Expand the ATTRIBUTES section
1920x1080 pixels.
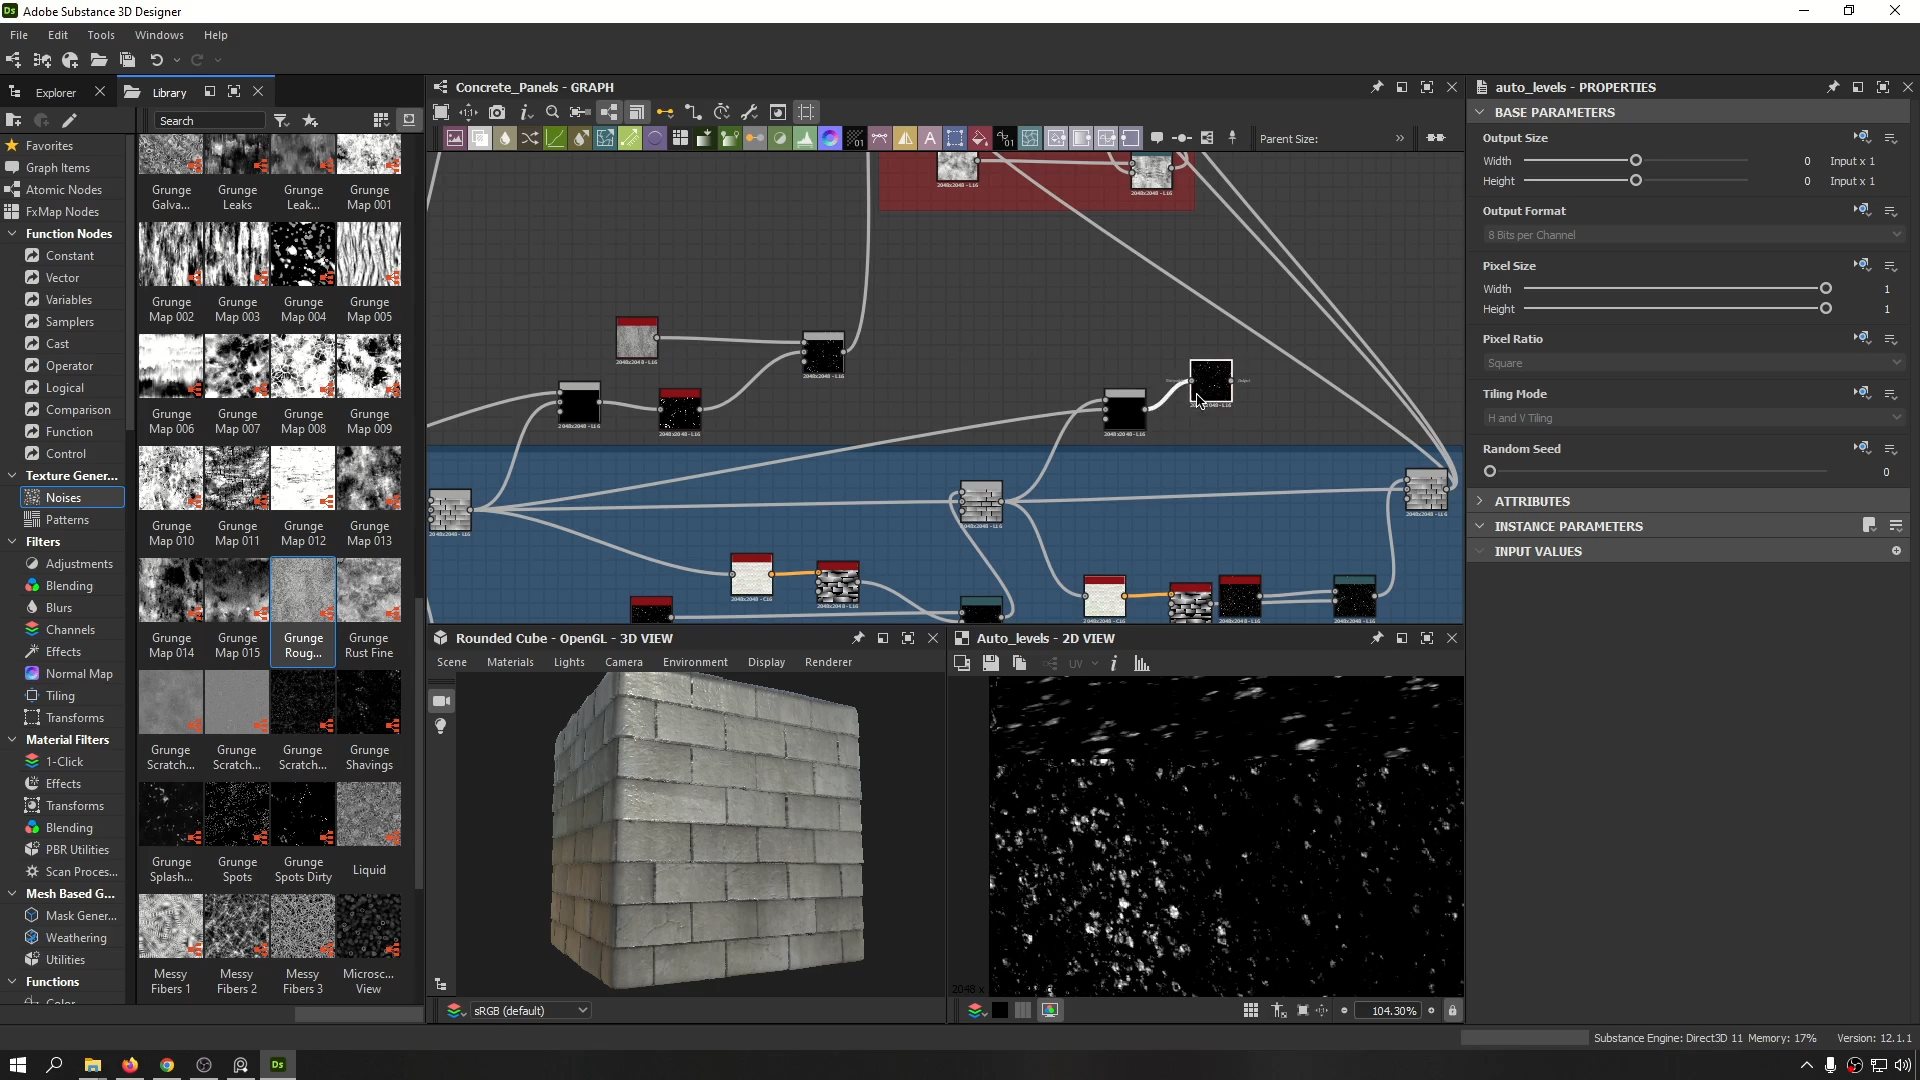point(1531,501)
